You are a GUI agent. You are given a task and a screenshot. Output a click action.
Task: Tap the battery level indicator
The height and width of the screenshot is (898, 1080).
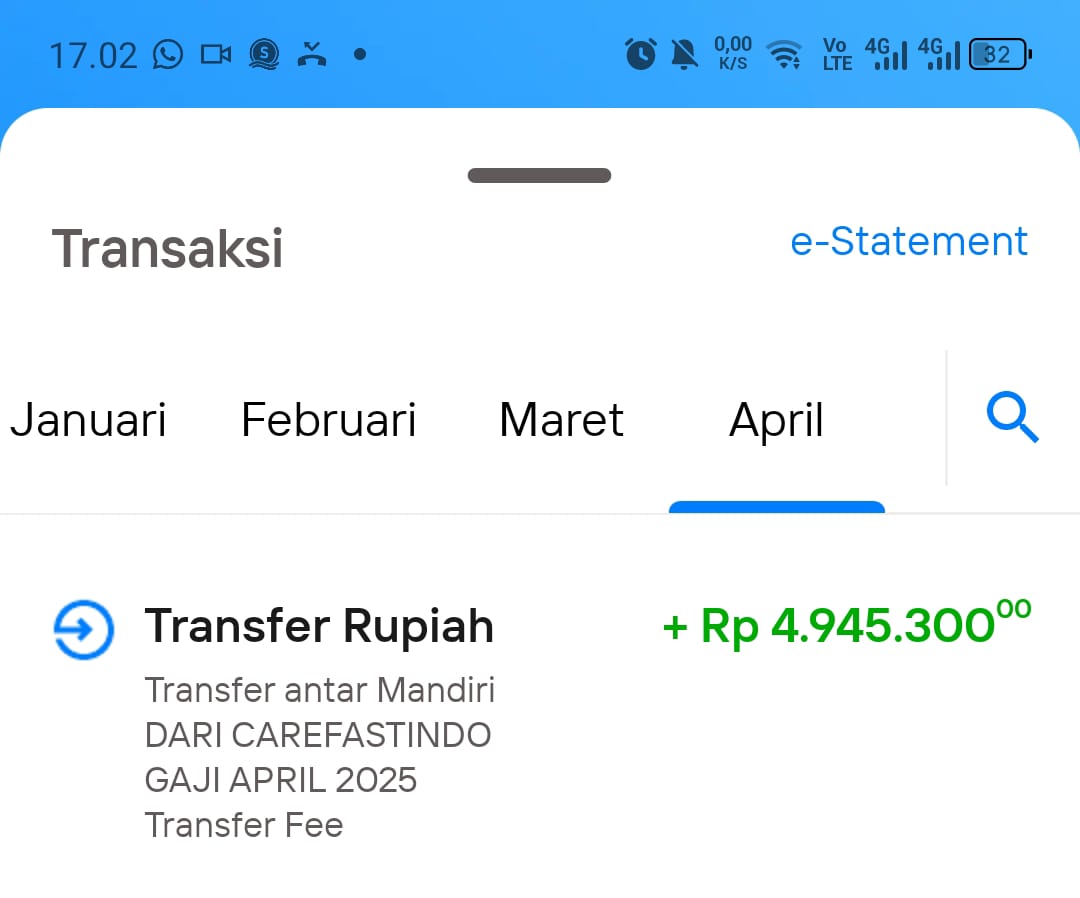(1000, 54)
